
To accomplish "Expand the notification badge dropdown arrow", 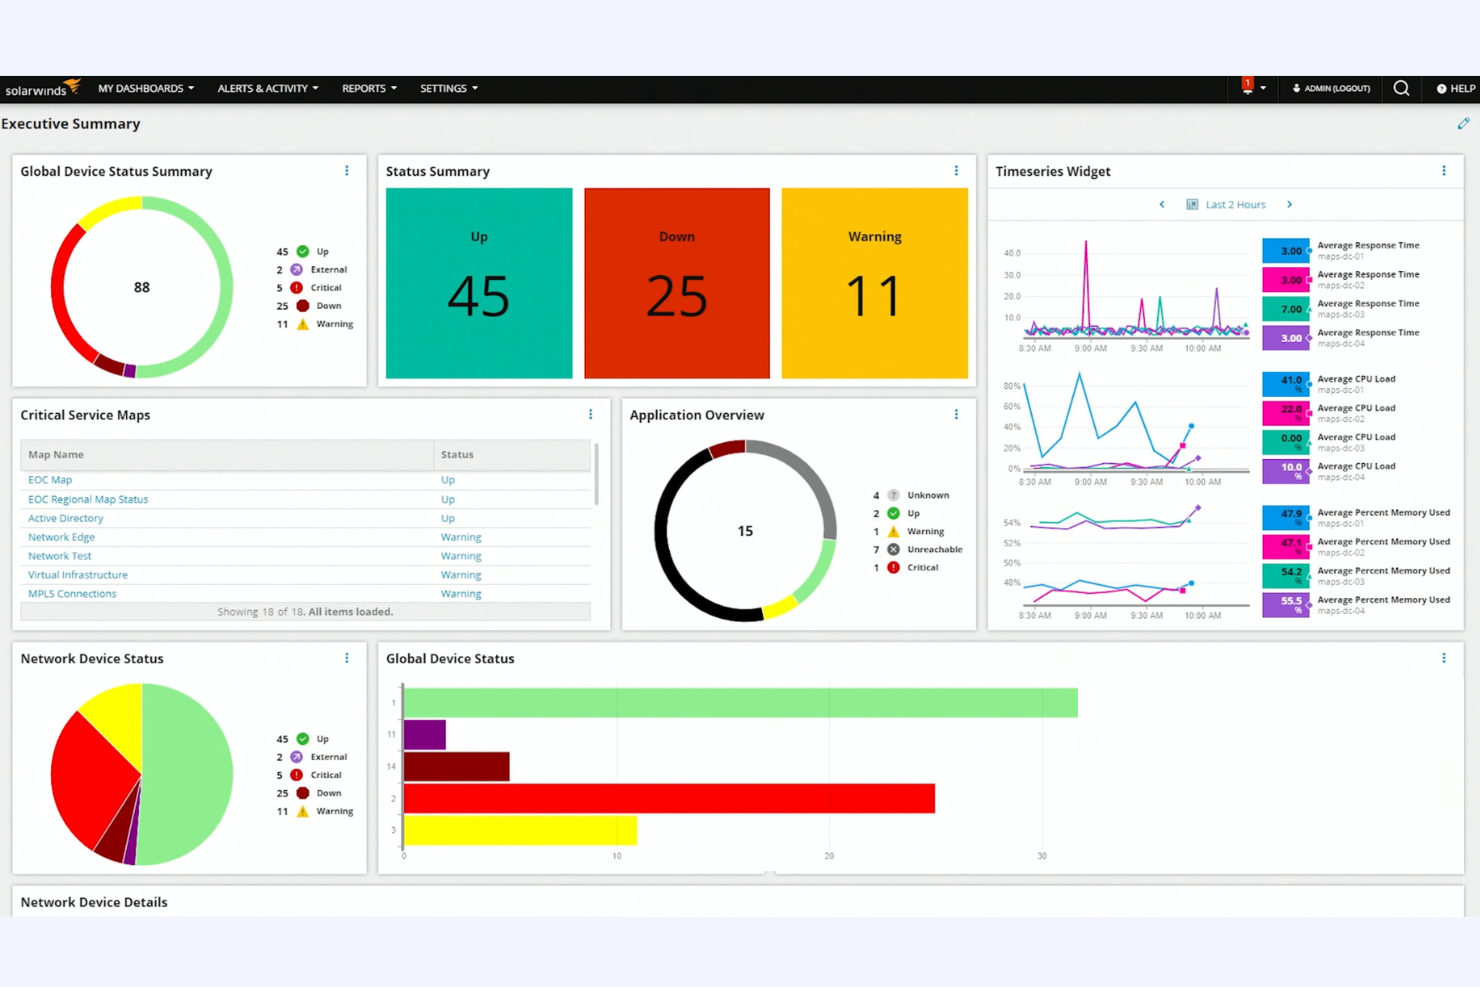I will [x=1265, y=88].
